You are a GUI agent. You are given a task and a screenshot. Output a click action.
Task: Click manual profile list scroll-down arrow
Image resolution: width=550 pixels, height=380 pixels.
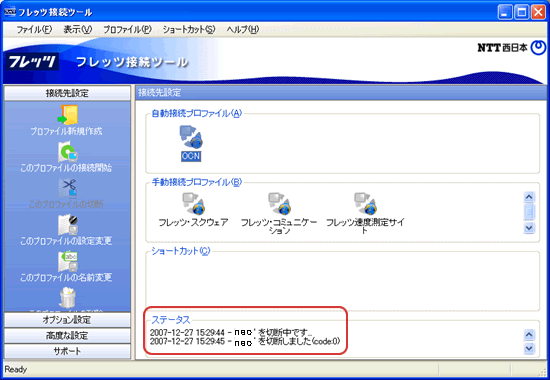[529, 228]
